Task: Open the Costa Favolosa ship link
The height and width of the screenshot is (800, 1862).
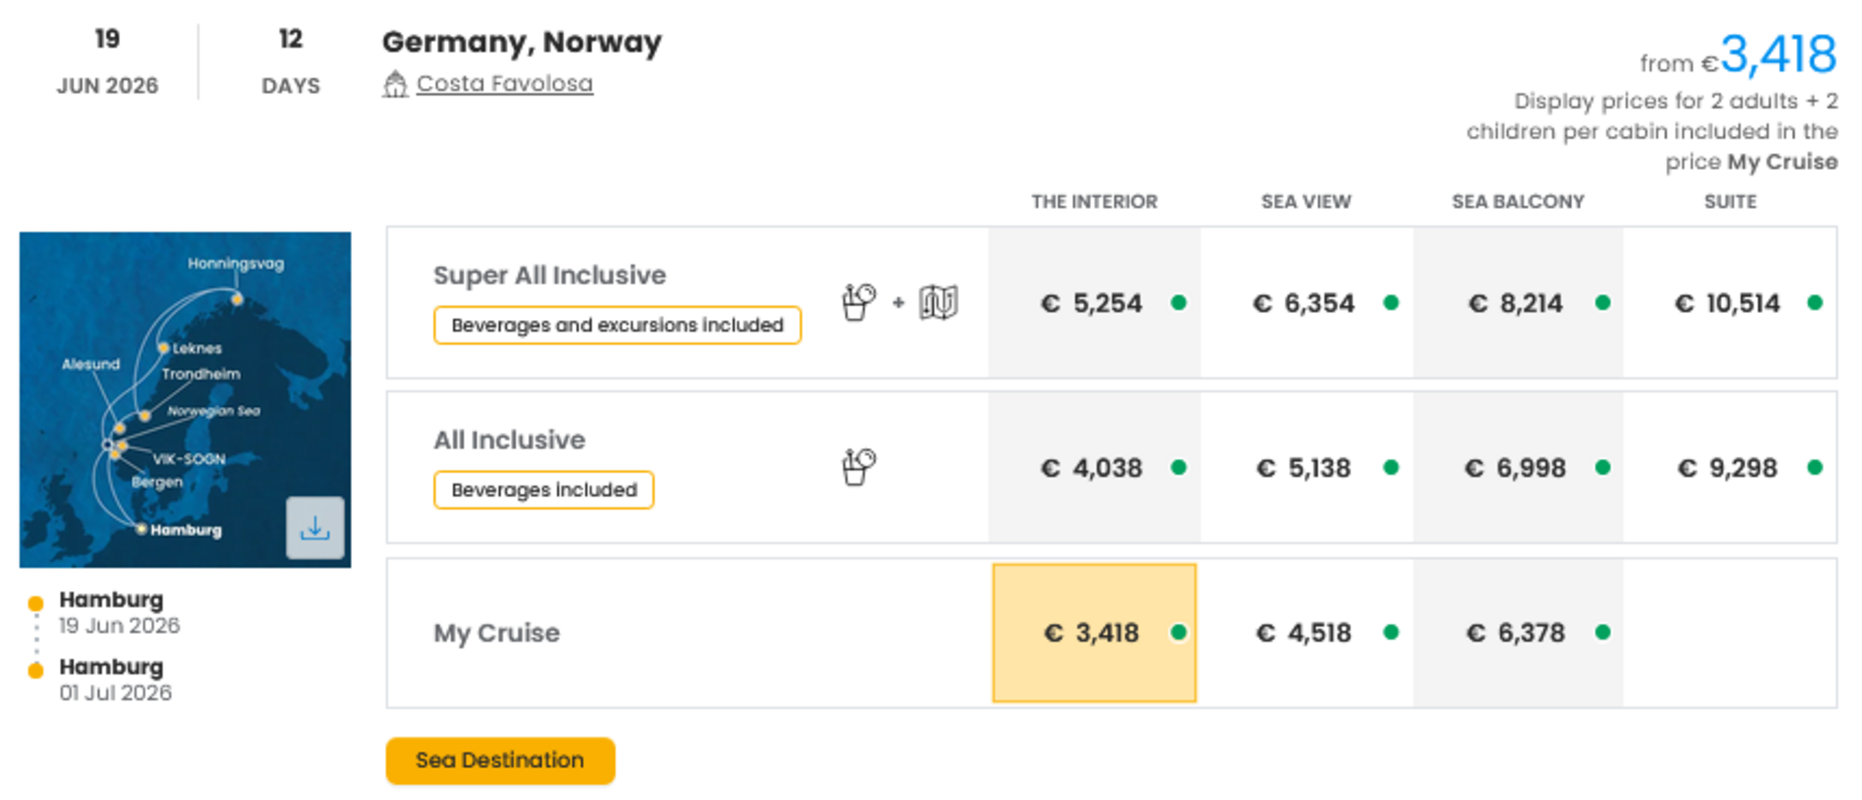Action: [x=504, y=84]
